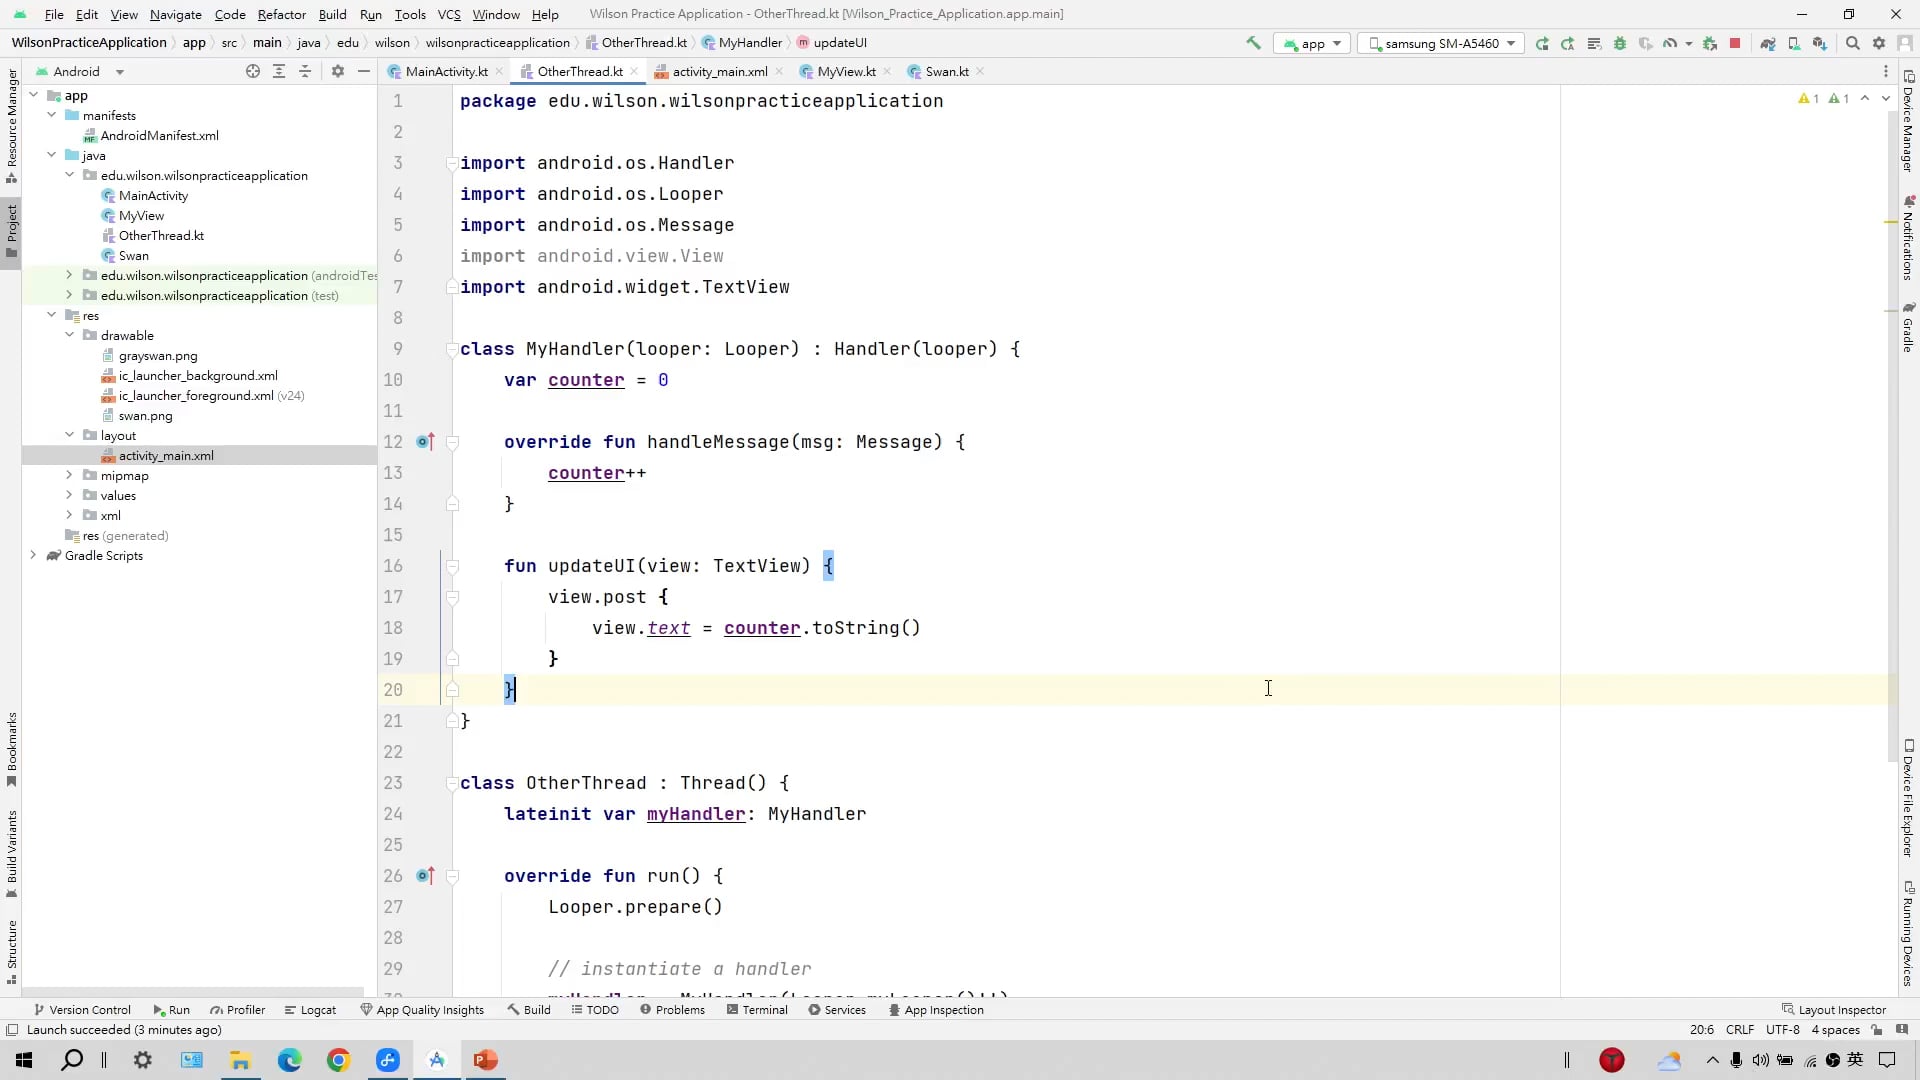The image size is (1920, 1080).
Task: Switch to the MainActivity.kt editor tab
Action: (x=445, y=71)
